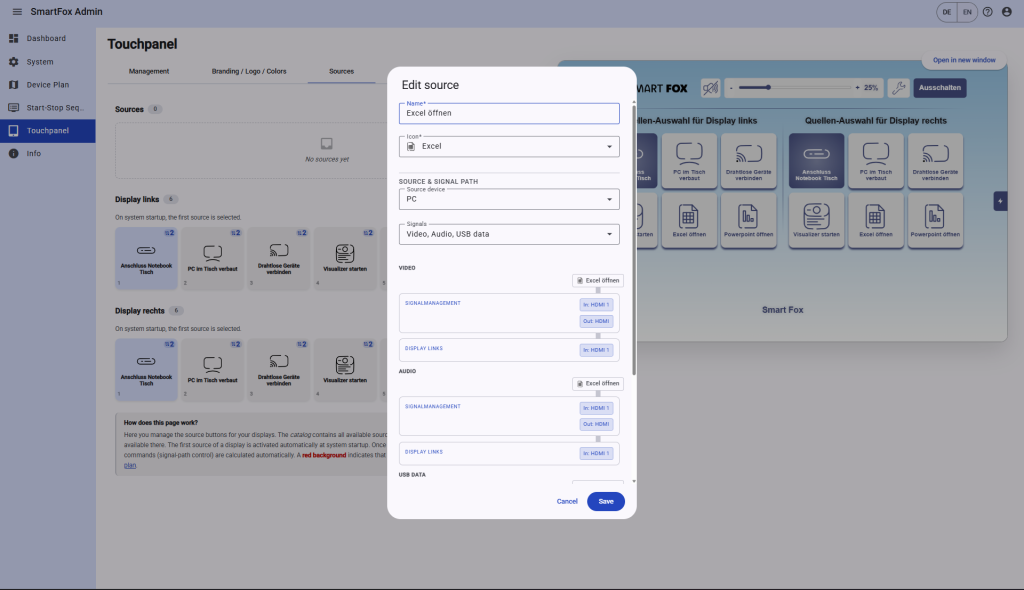Select Touchpanel in the sidebar
The image size is (1024, 590).
pos(48,131)
